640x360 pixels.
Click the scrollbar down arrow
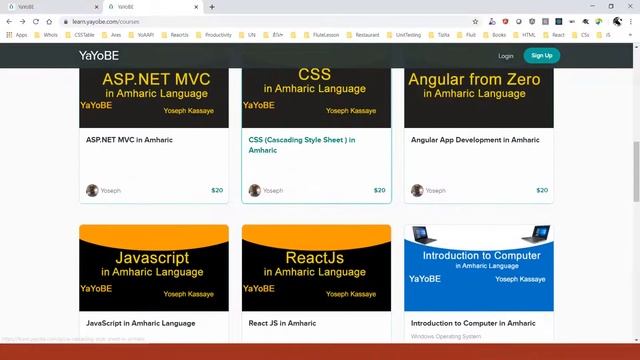coord(636,340)
